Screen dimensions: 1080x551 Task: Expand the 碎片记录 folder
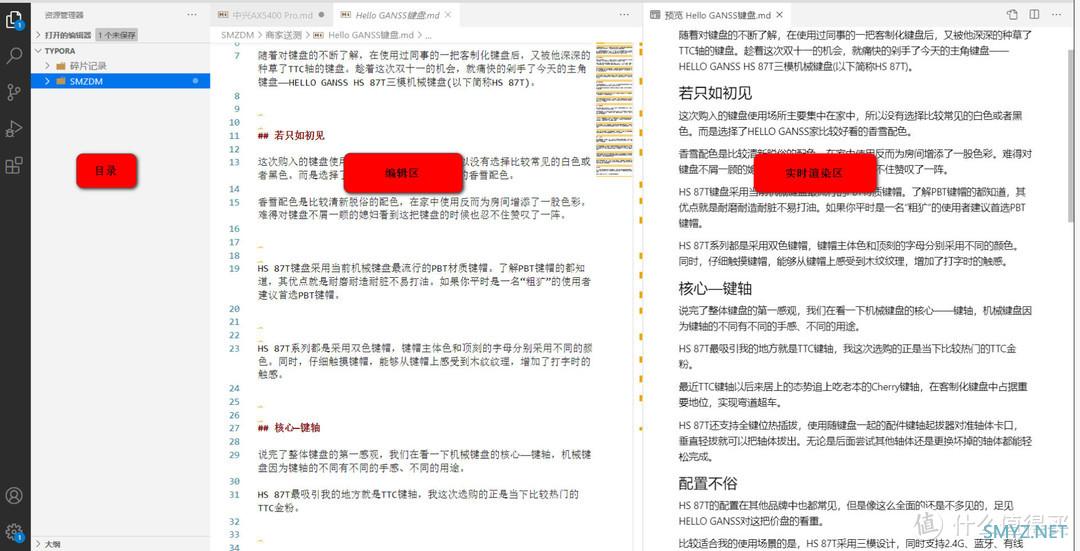tap(86, 65)
